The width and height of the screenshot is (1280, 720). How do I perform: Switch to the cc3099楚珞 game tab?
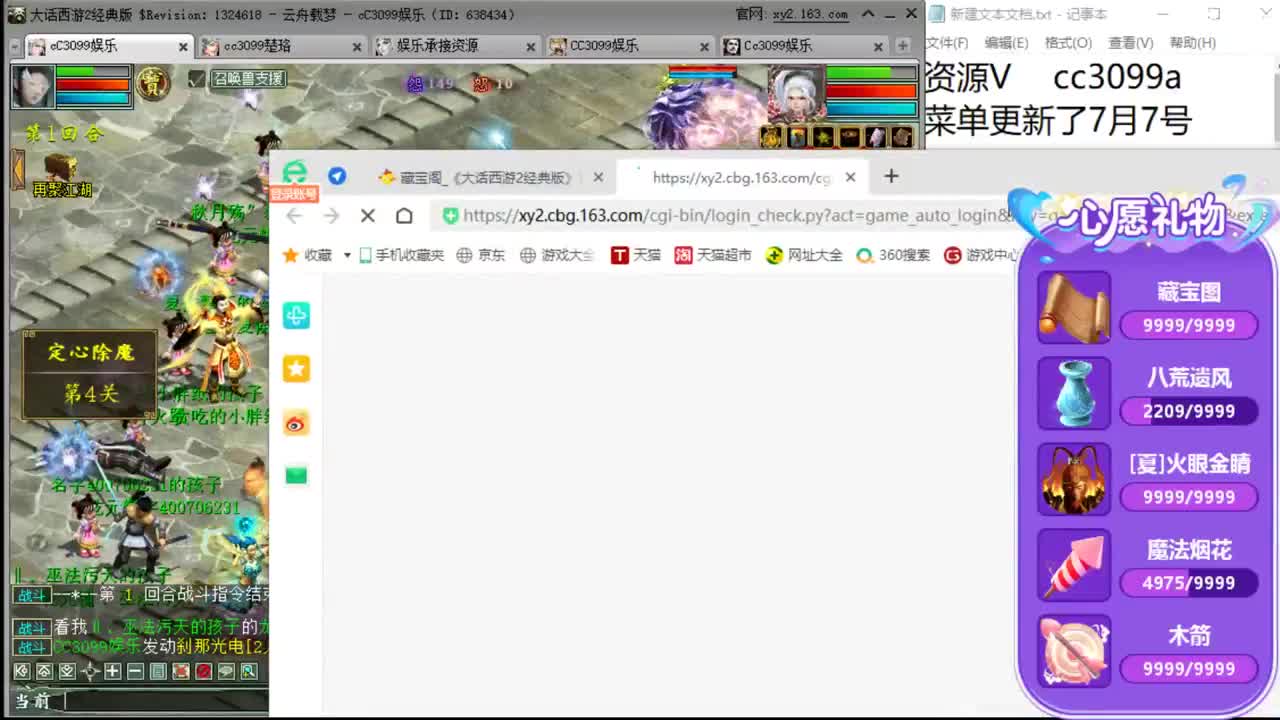[x=270, y=46]
